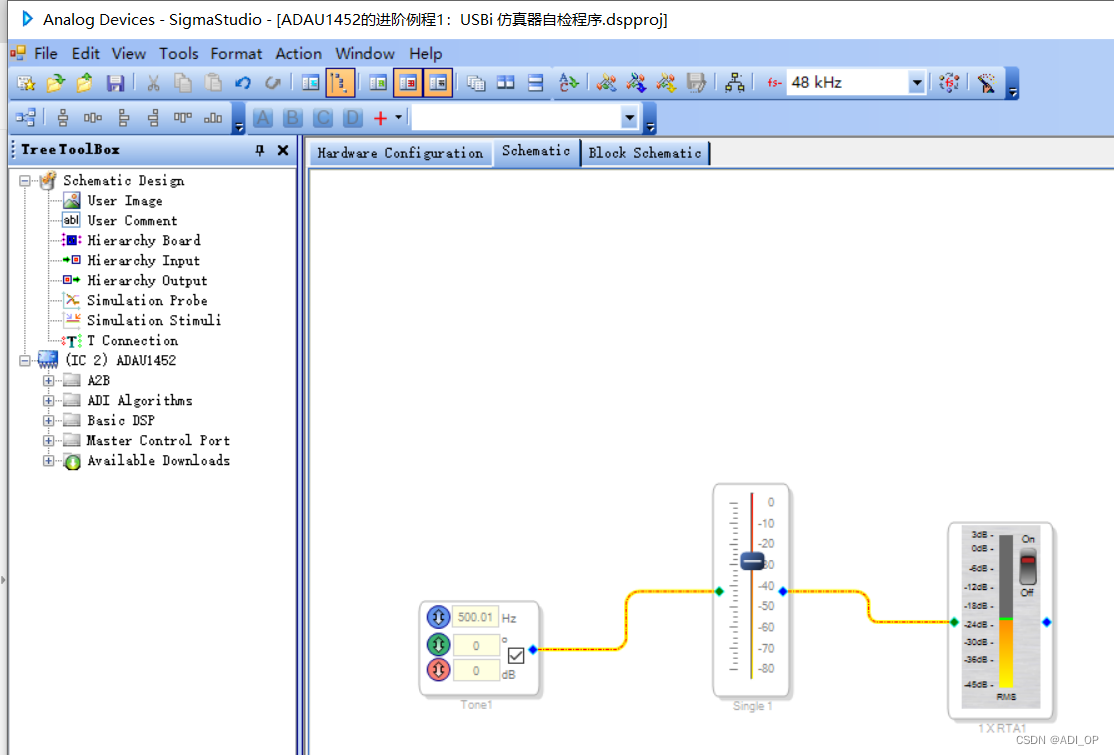This screenshot has width=1114, height=755.
Task: Open the empty combo box dropdown arrow
Action: (629, 117)
